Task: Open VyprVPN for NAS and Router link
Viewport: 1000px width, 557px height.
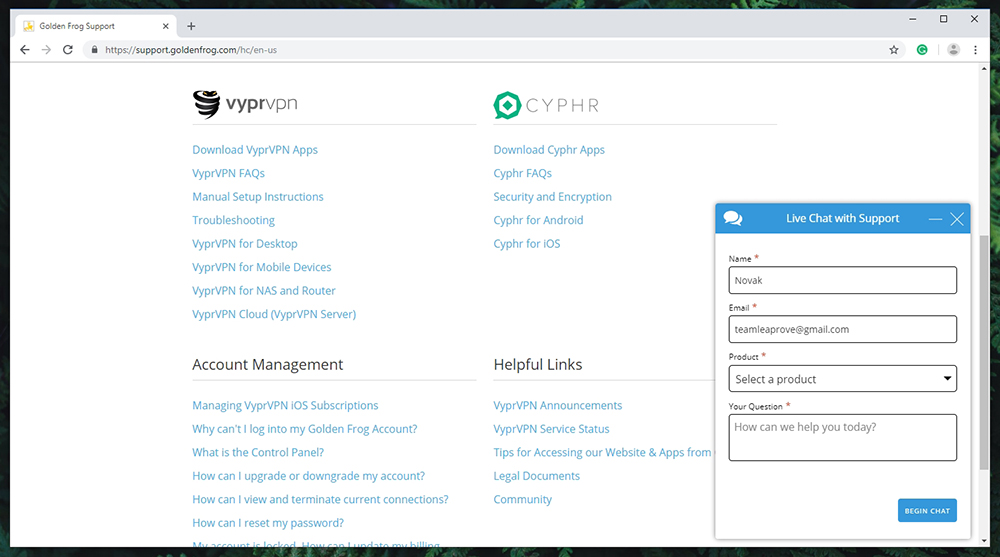Action: (x=263, y=291)
